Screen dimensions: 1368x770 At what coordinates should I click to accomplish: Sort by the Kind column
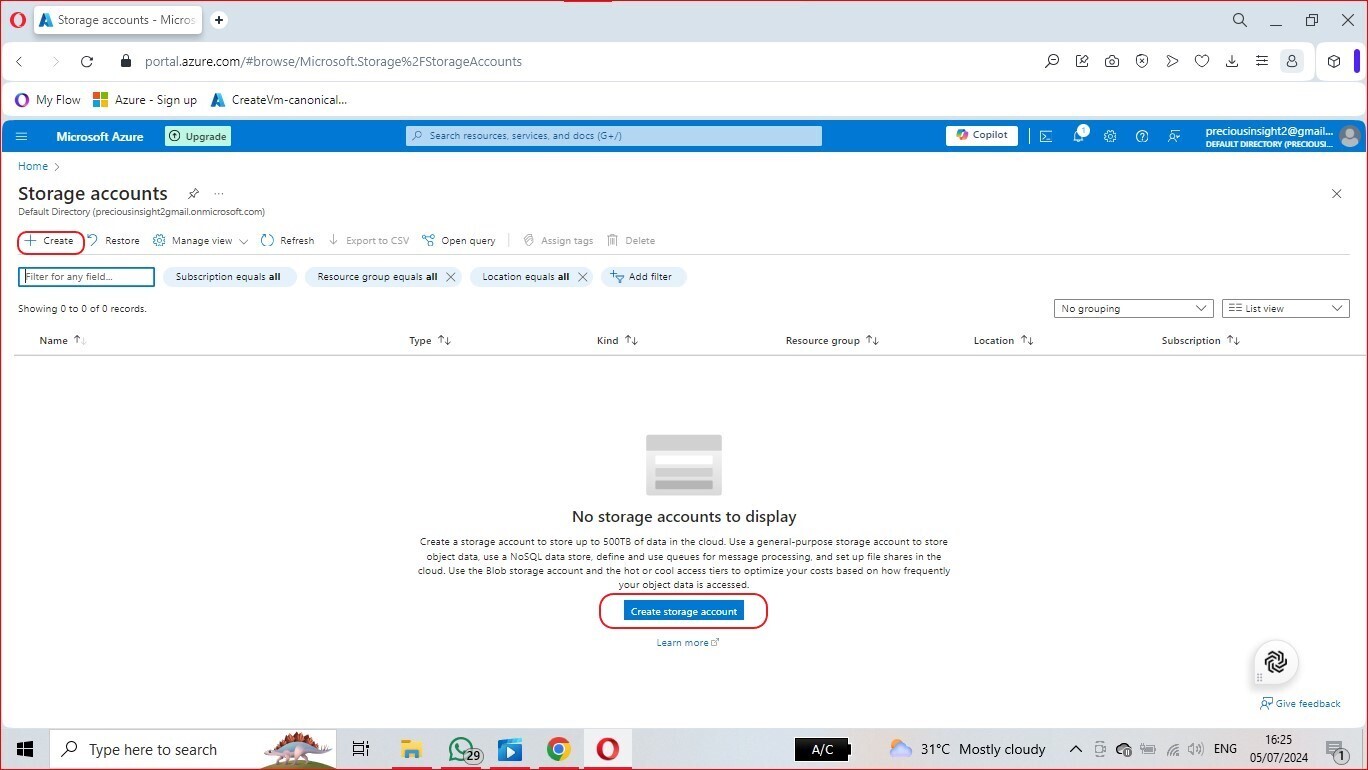(x=617, y=341)
